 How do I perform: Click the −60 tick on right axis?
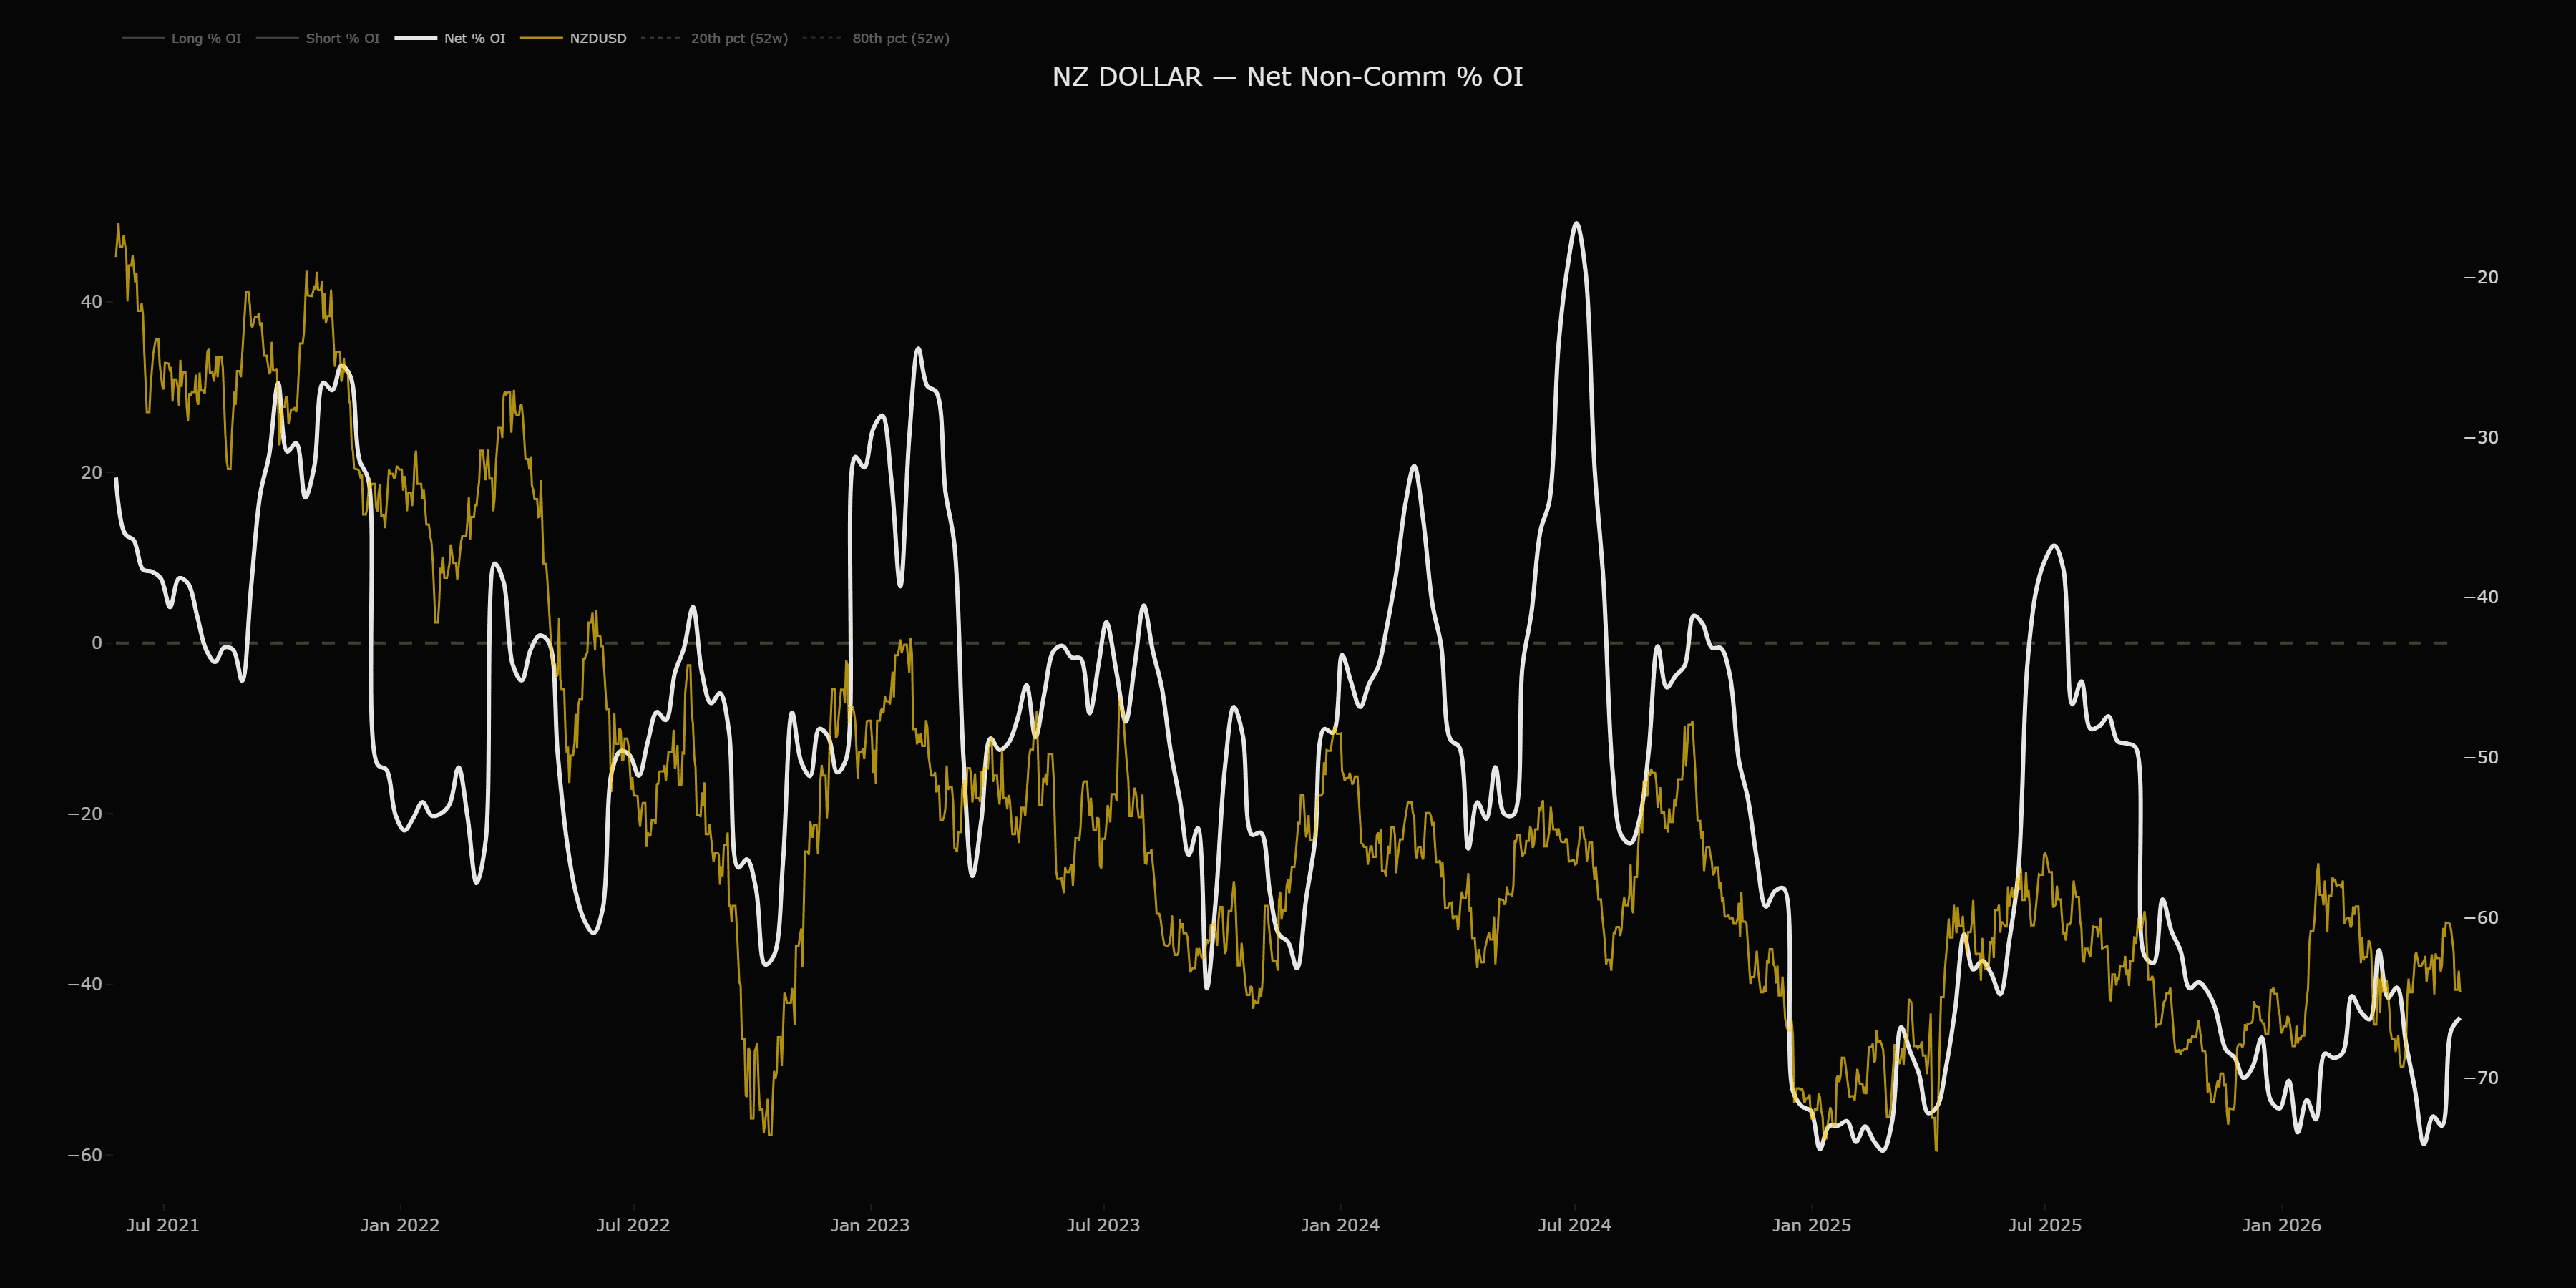pyautogui.click(x=2481, y=917)
